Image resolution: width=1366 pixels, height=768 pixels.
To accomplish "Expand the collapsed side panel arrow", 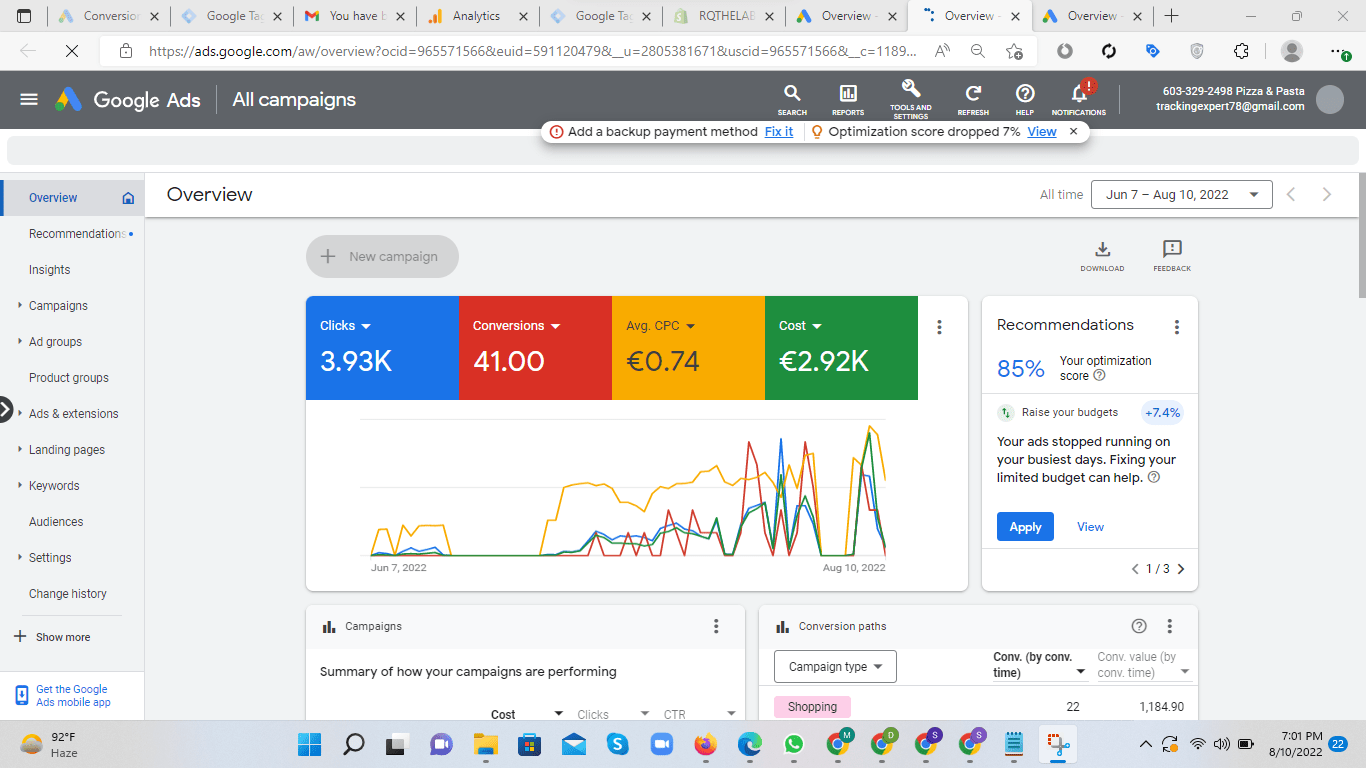I will coord(5,409).
